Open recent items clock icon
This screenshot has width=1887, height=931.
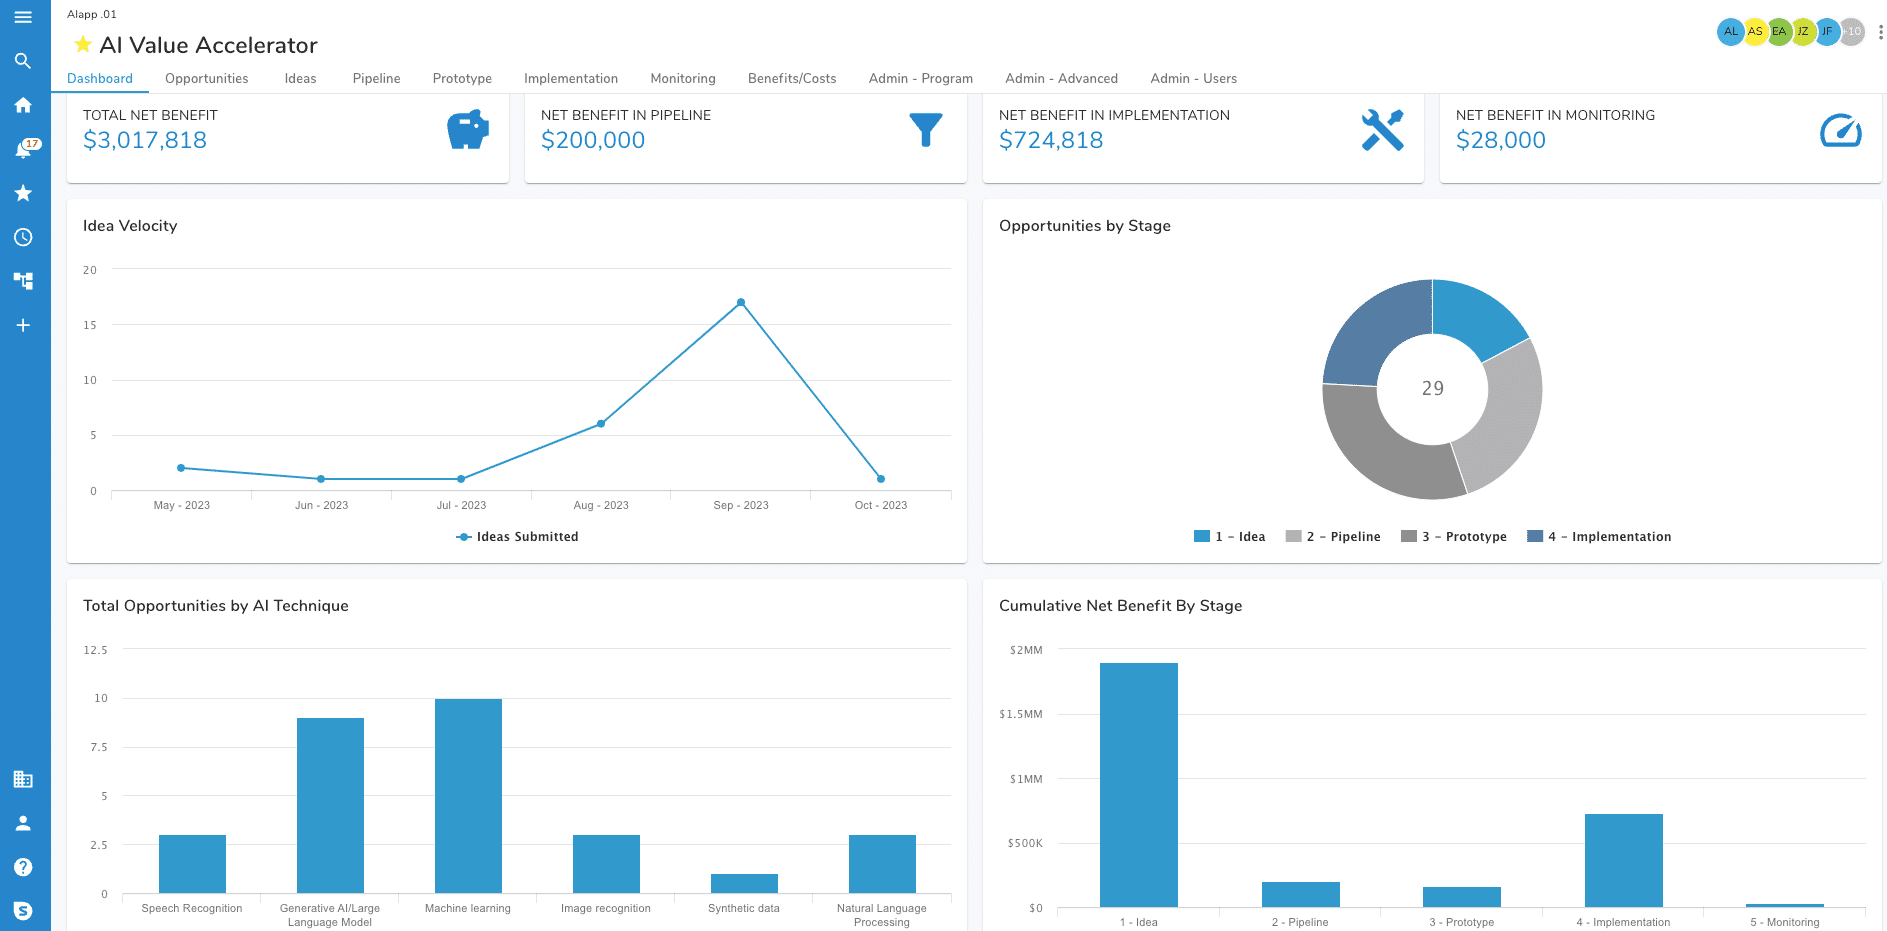[x=23, y=237]
